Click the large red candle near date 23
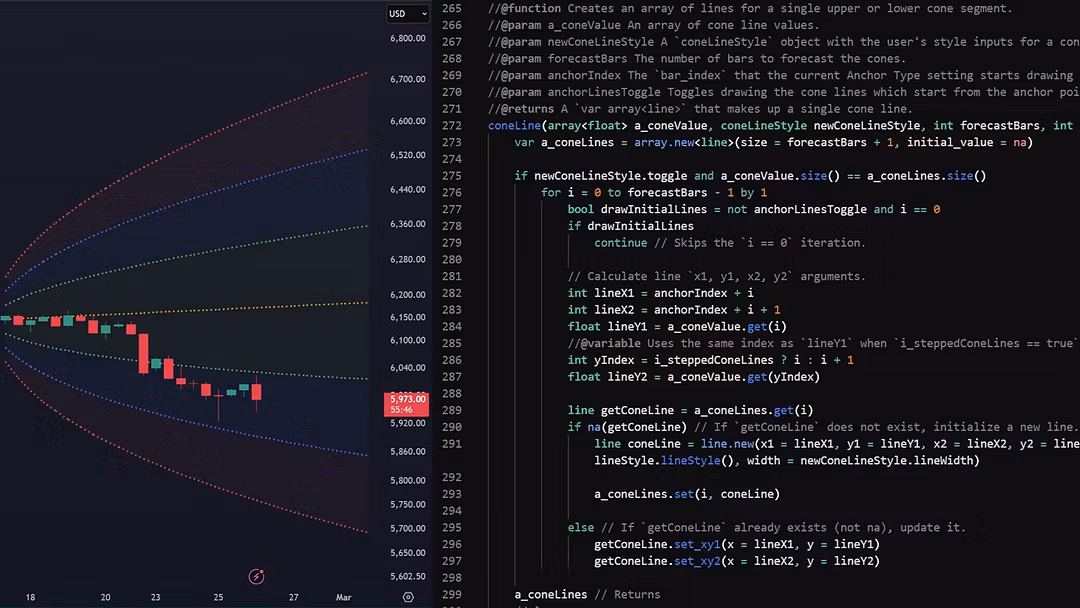Viewport: 1080px width, 608px height. click(144, 352)
